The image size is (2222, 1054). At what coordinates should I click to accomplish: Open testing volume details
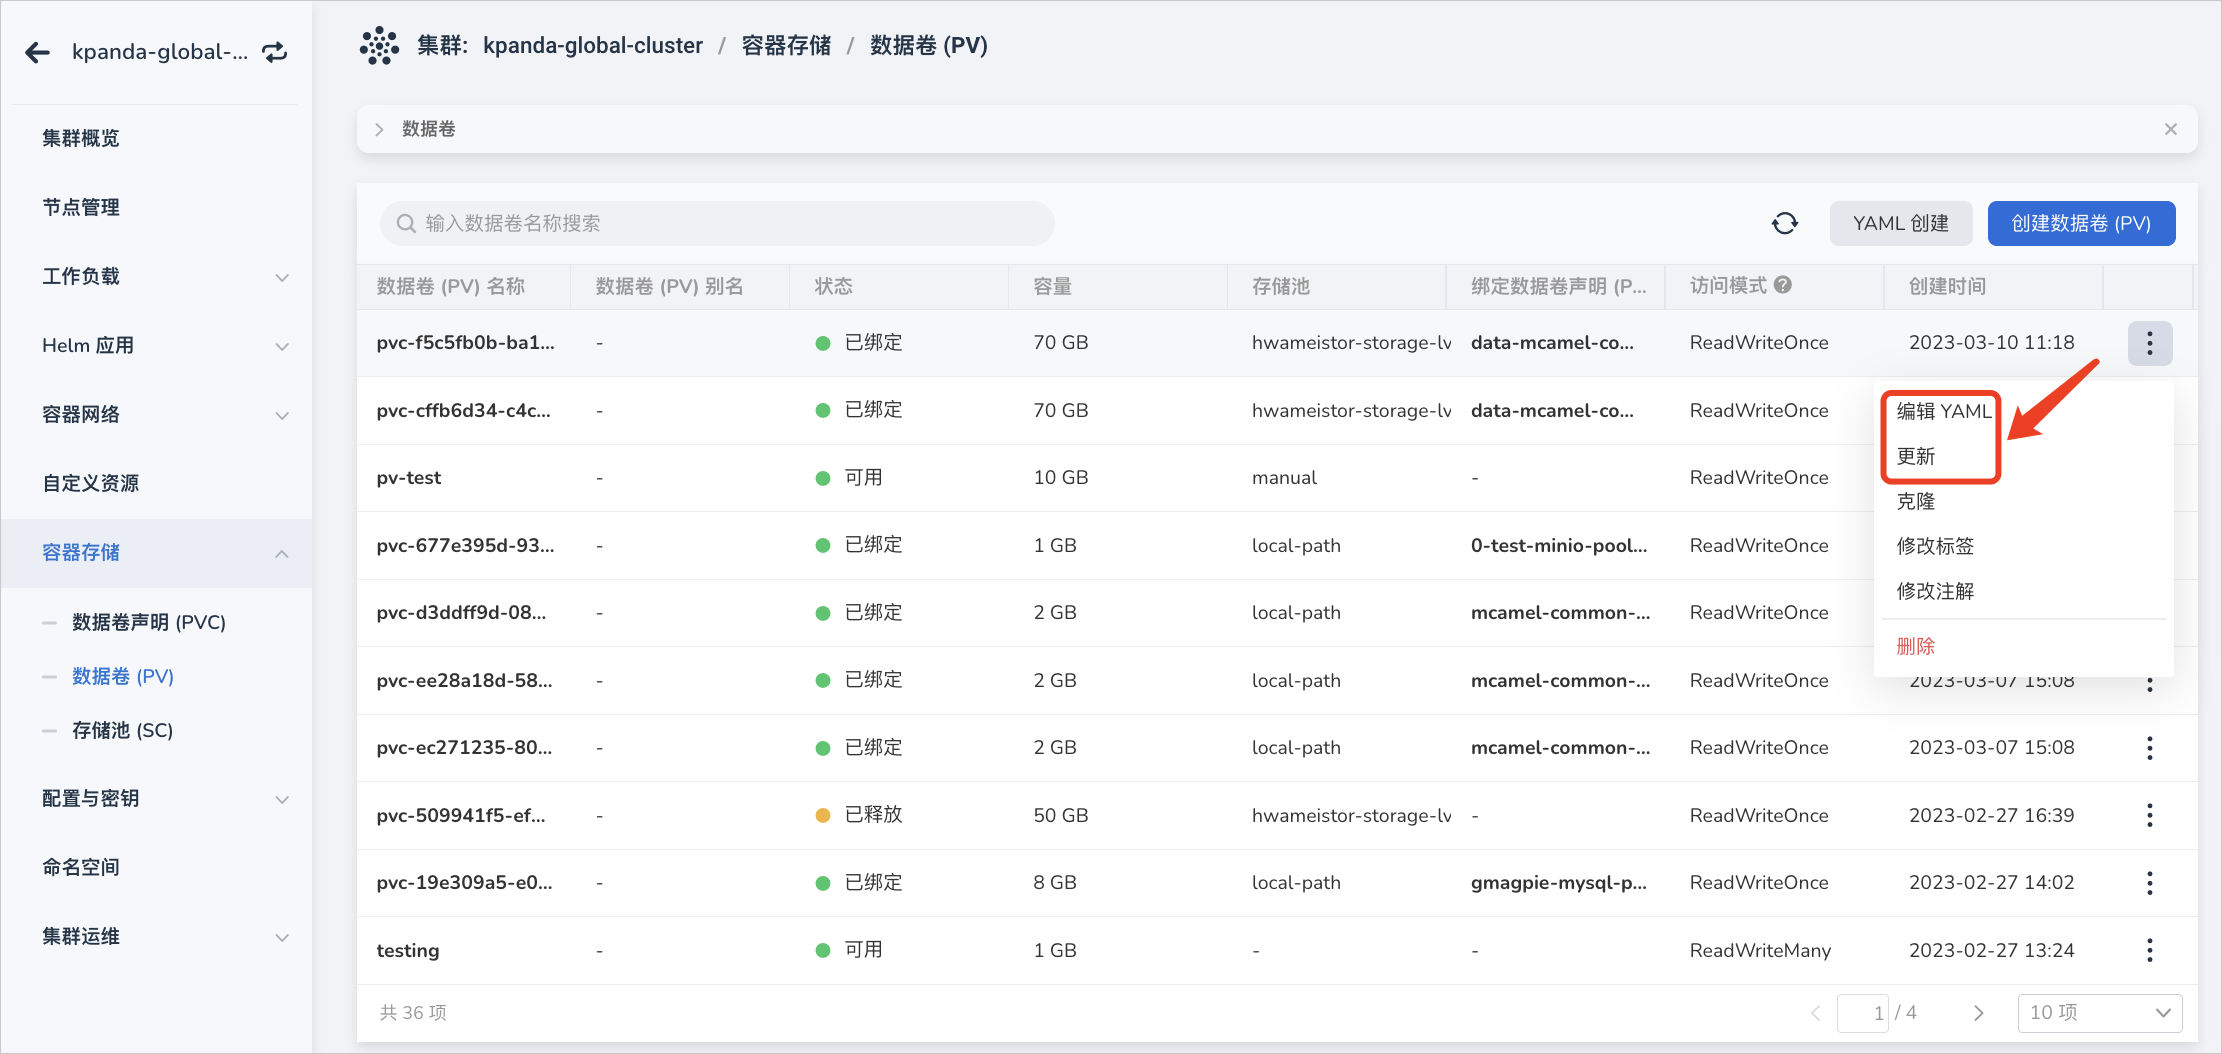408,950
